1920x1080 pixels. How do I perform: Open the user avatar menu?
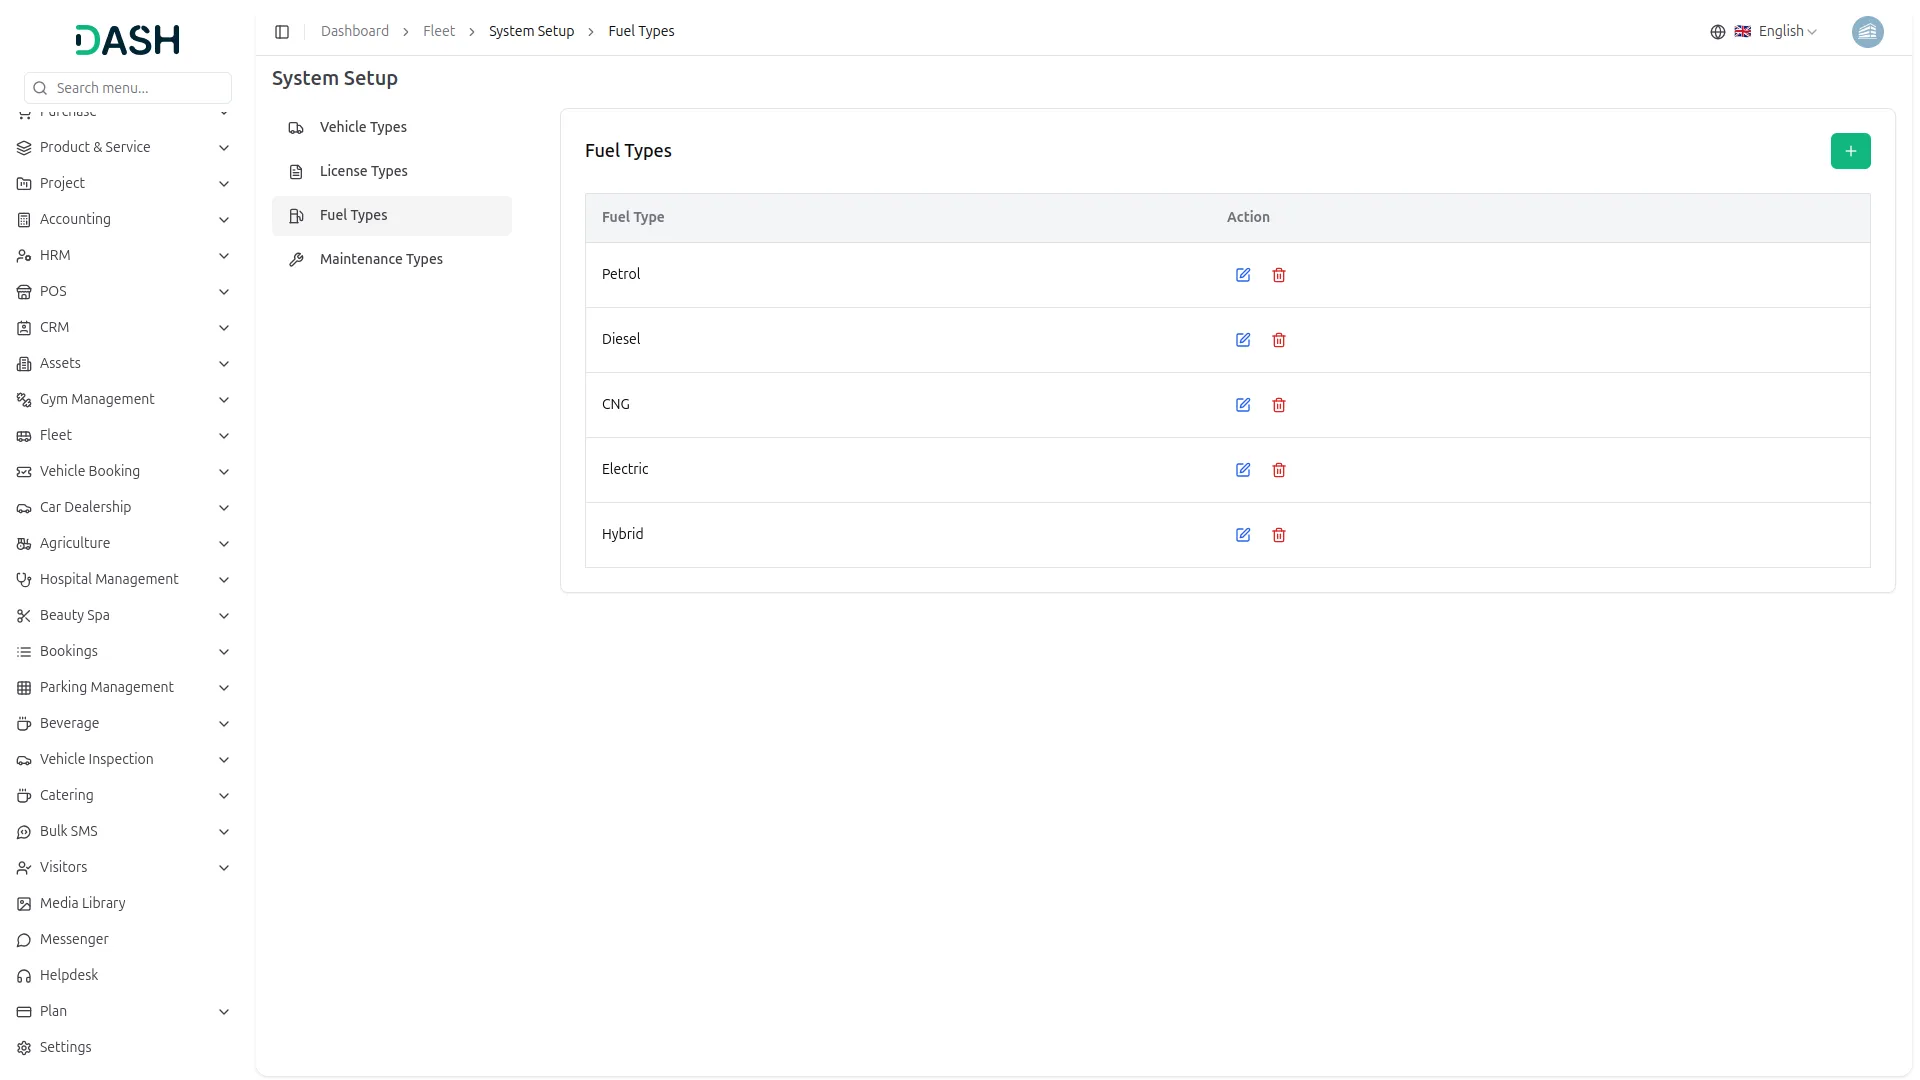coord(1867,32)
